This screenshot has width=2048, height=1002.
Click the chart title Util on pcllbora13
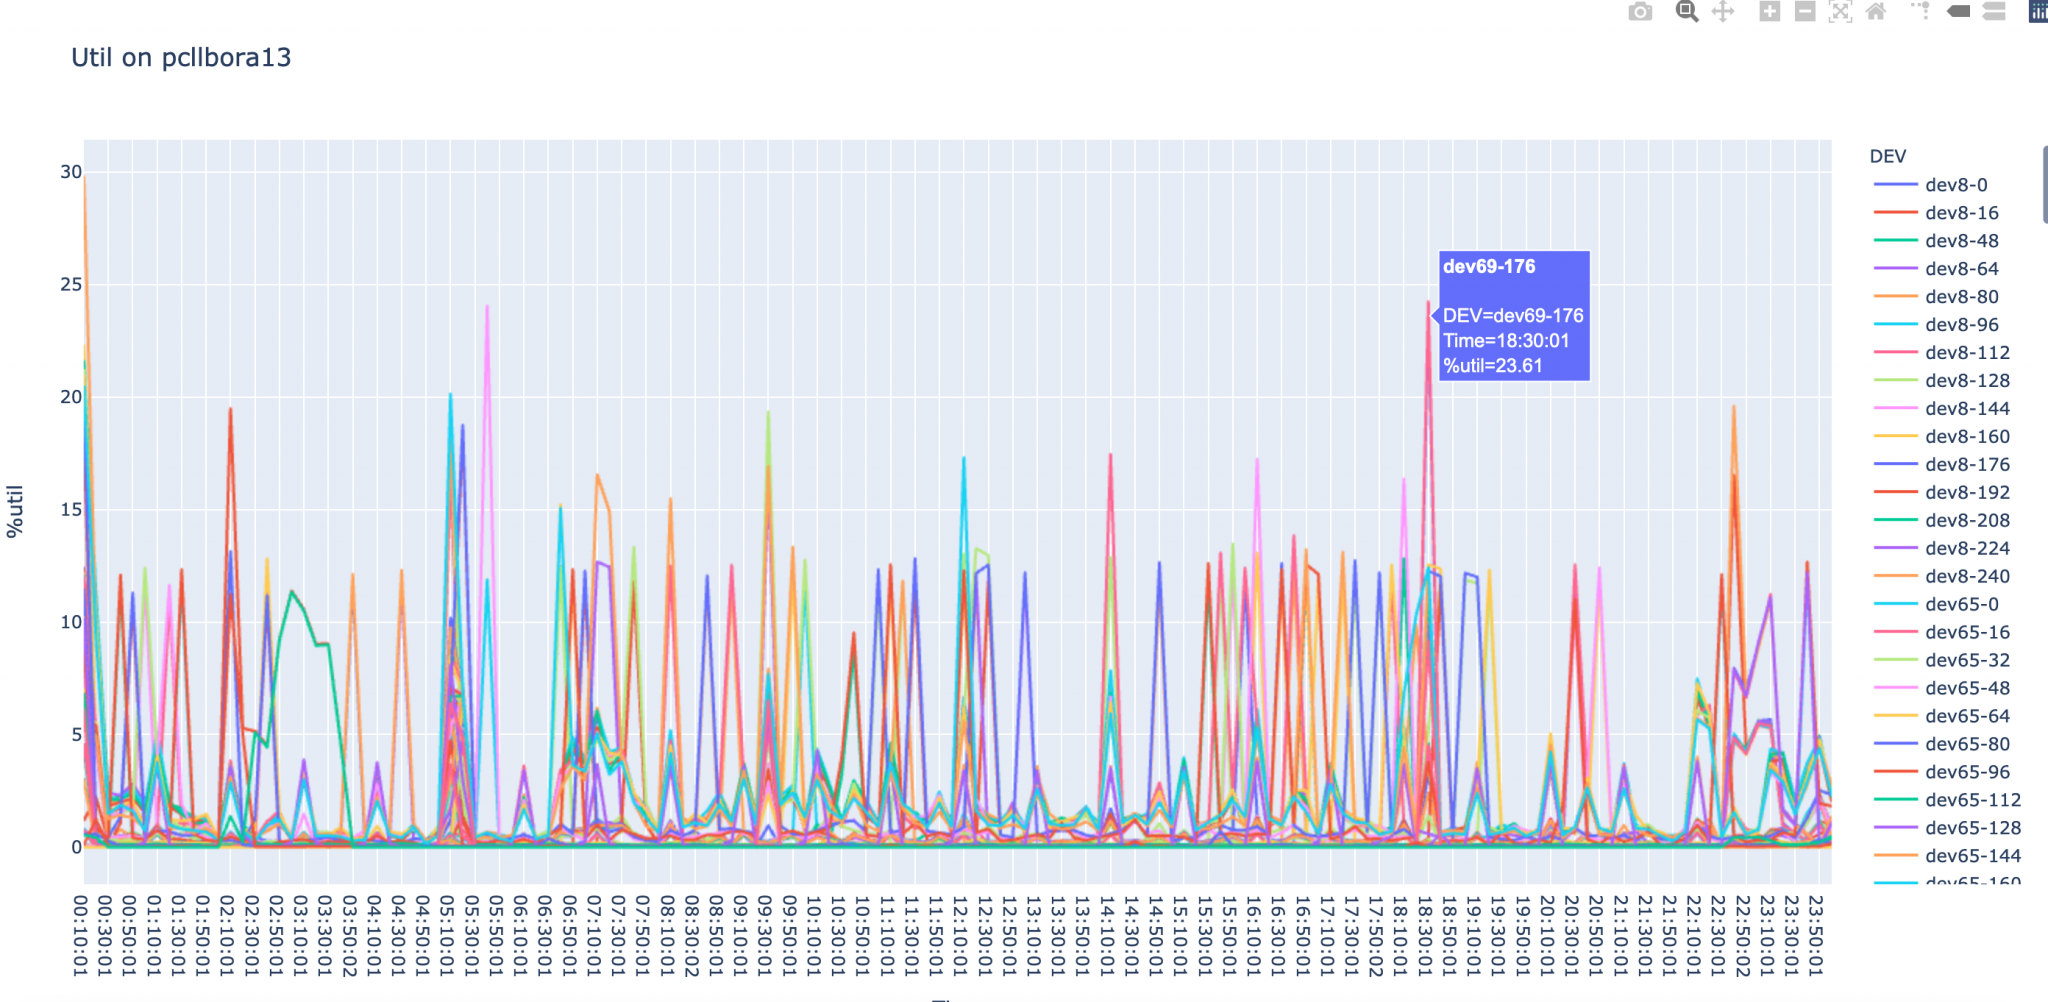click(x=181, y=57)
